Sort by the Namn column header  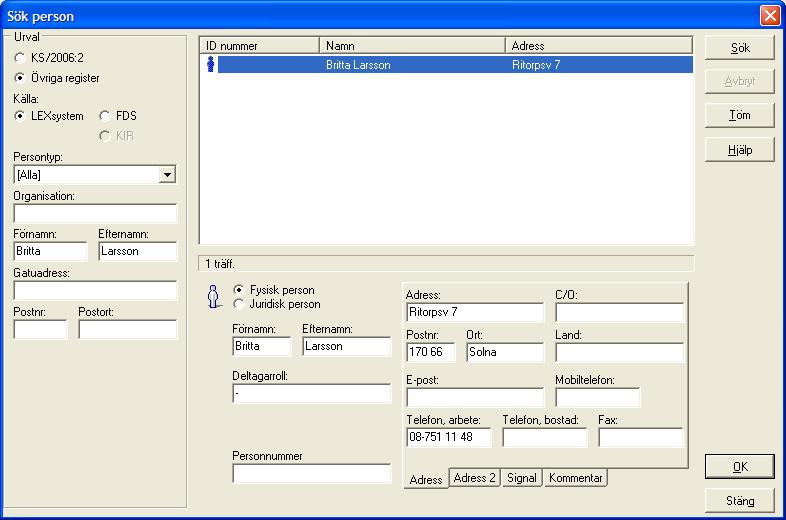click(412, 46)
